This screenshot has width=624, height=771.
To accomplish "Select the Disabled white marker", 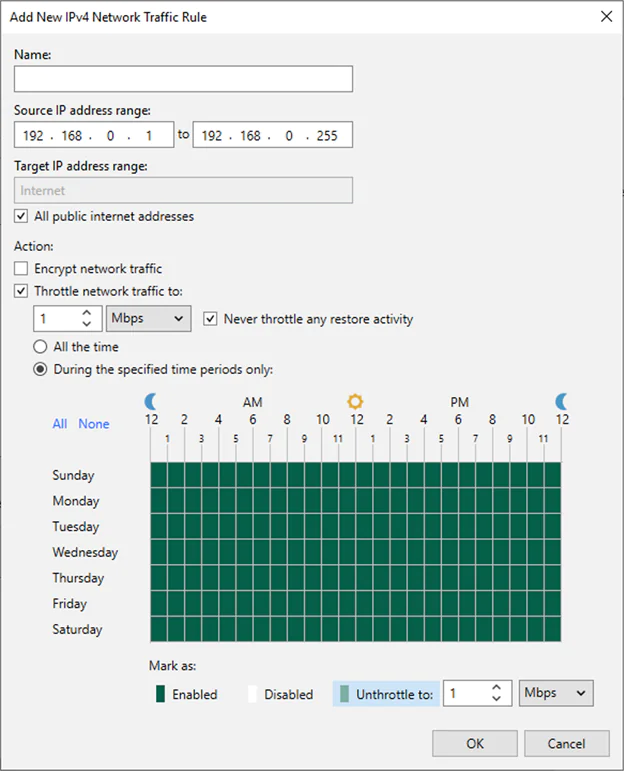I will 254,694.
